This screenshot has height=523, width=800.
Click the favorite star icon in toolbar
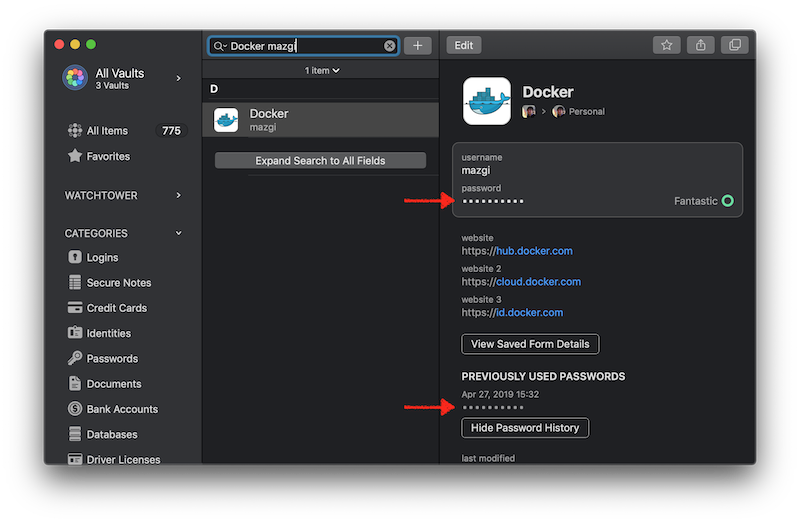coord(667,45)
